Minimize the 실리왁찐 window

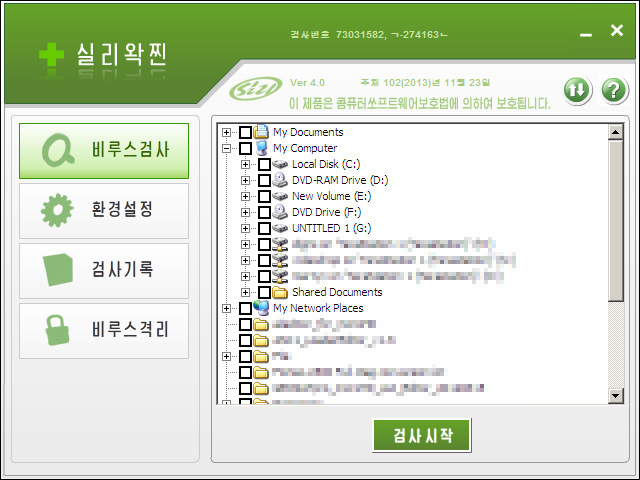(586, 35)
